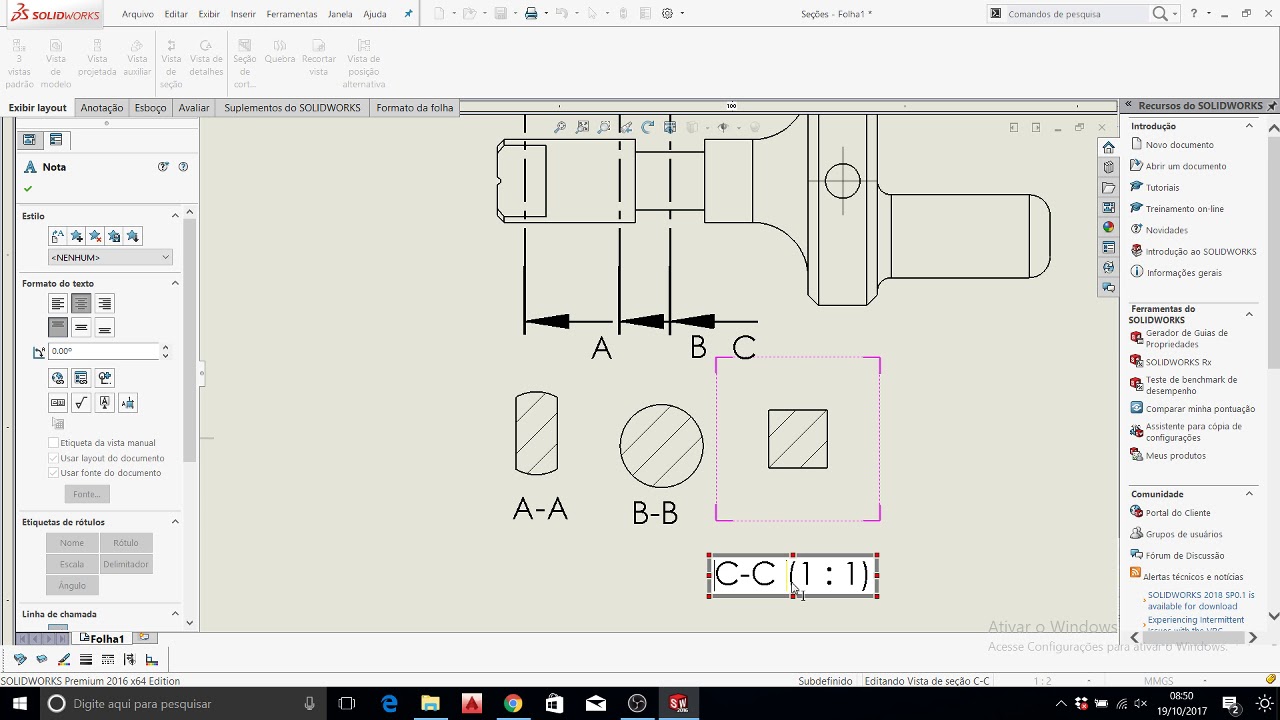Open the Print toolbar icon

click(531, 14)
